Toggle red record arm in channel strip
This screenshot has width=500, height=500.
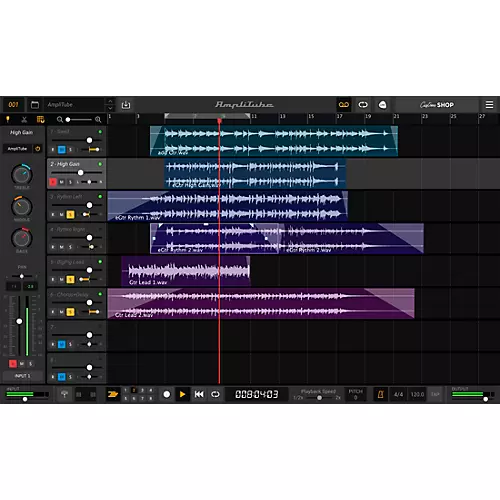pos(13,364)
